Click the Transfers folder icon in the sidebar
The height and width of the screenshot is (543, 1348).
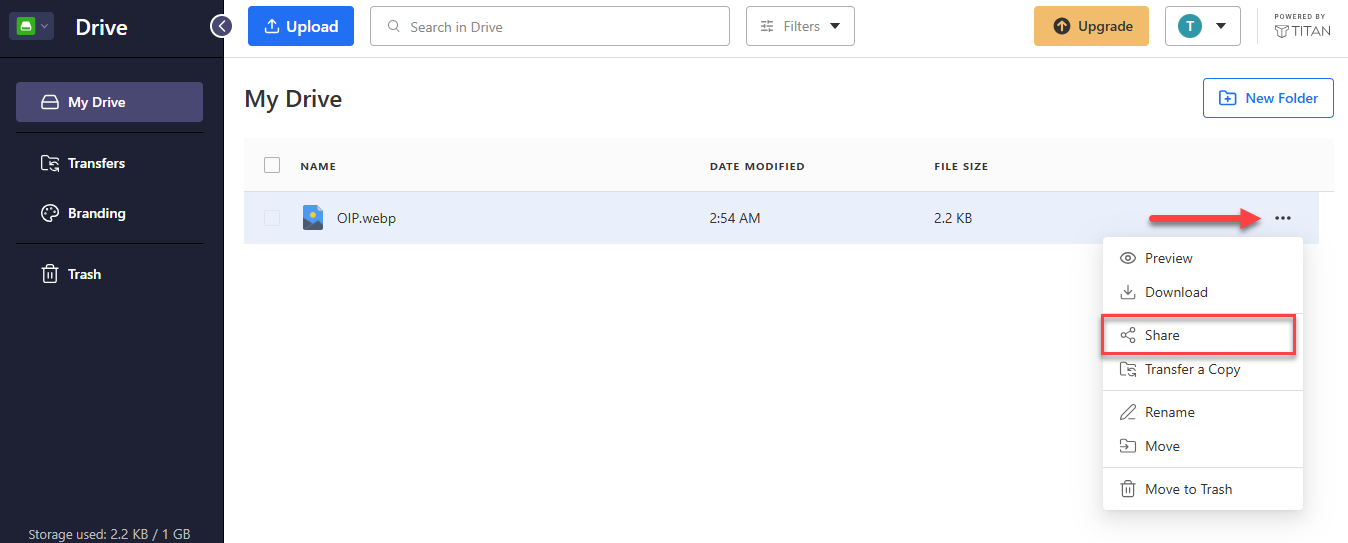coord(49,163)
